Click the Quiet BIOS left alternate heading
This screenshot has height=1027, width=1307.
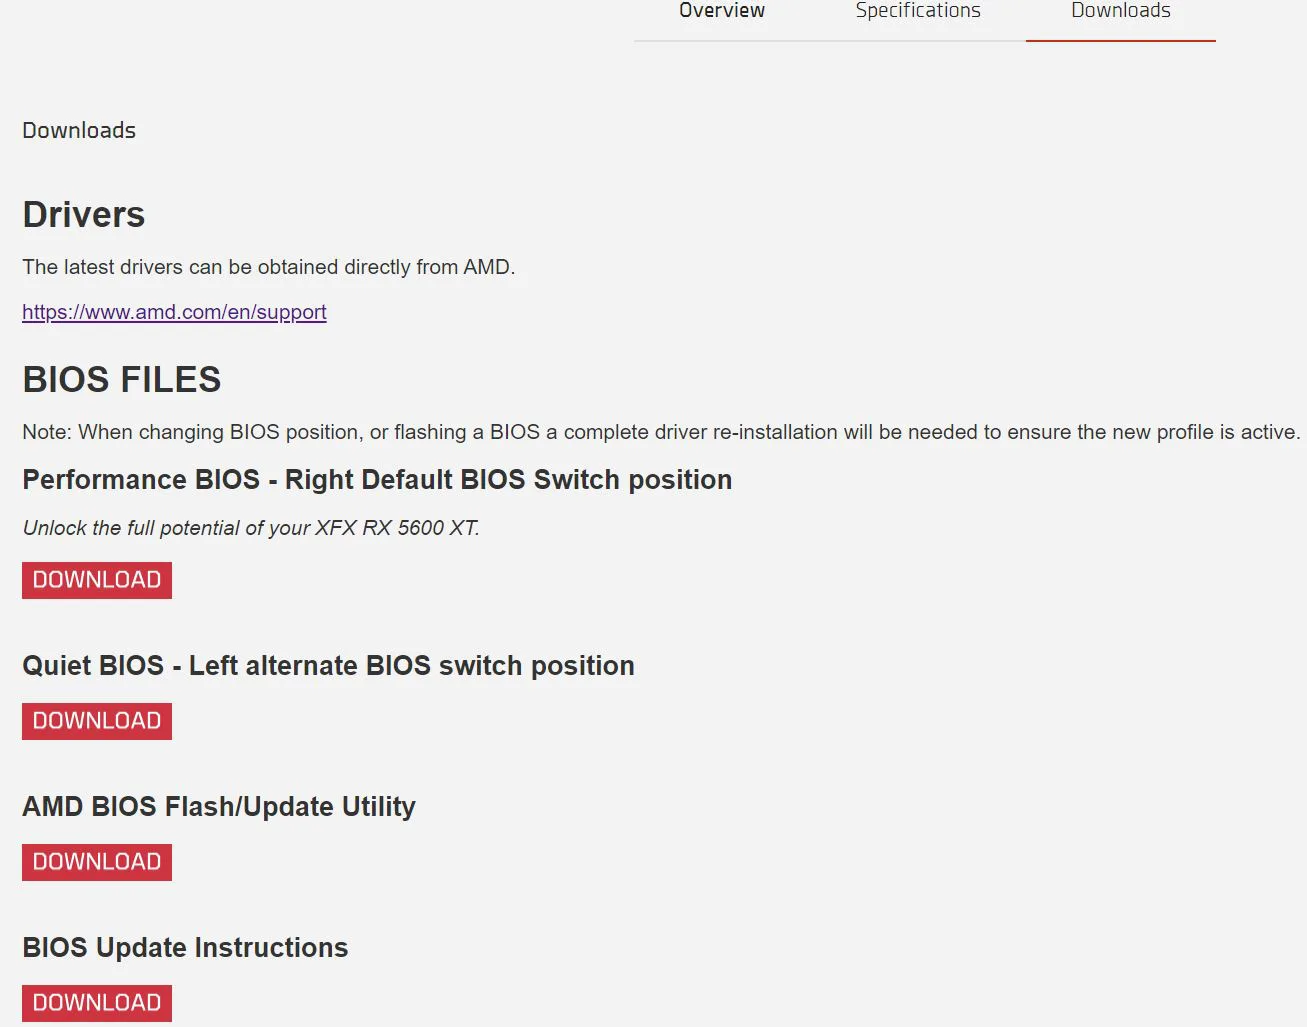[x=328, y=666]
